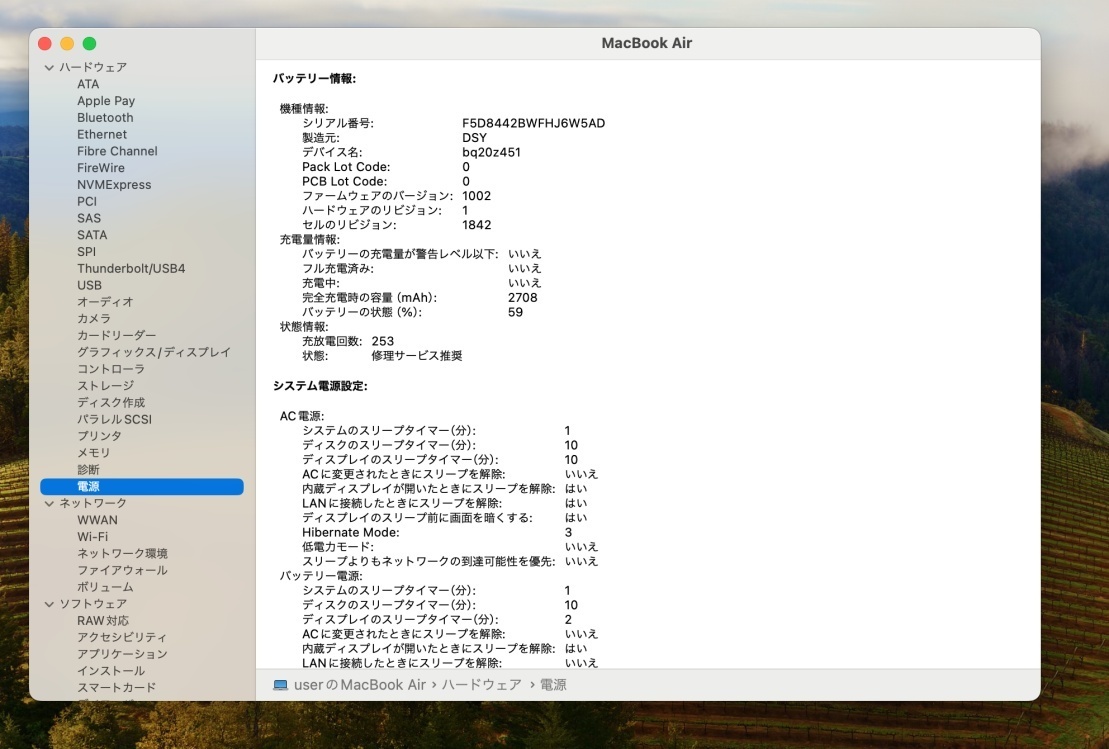Select ファイアウォール in the sidebar
Viewport: 1109px width, 749px height.
122,570
